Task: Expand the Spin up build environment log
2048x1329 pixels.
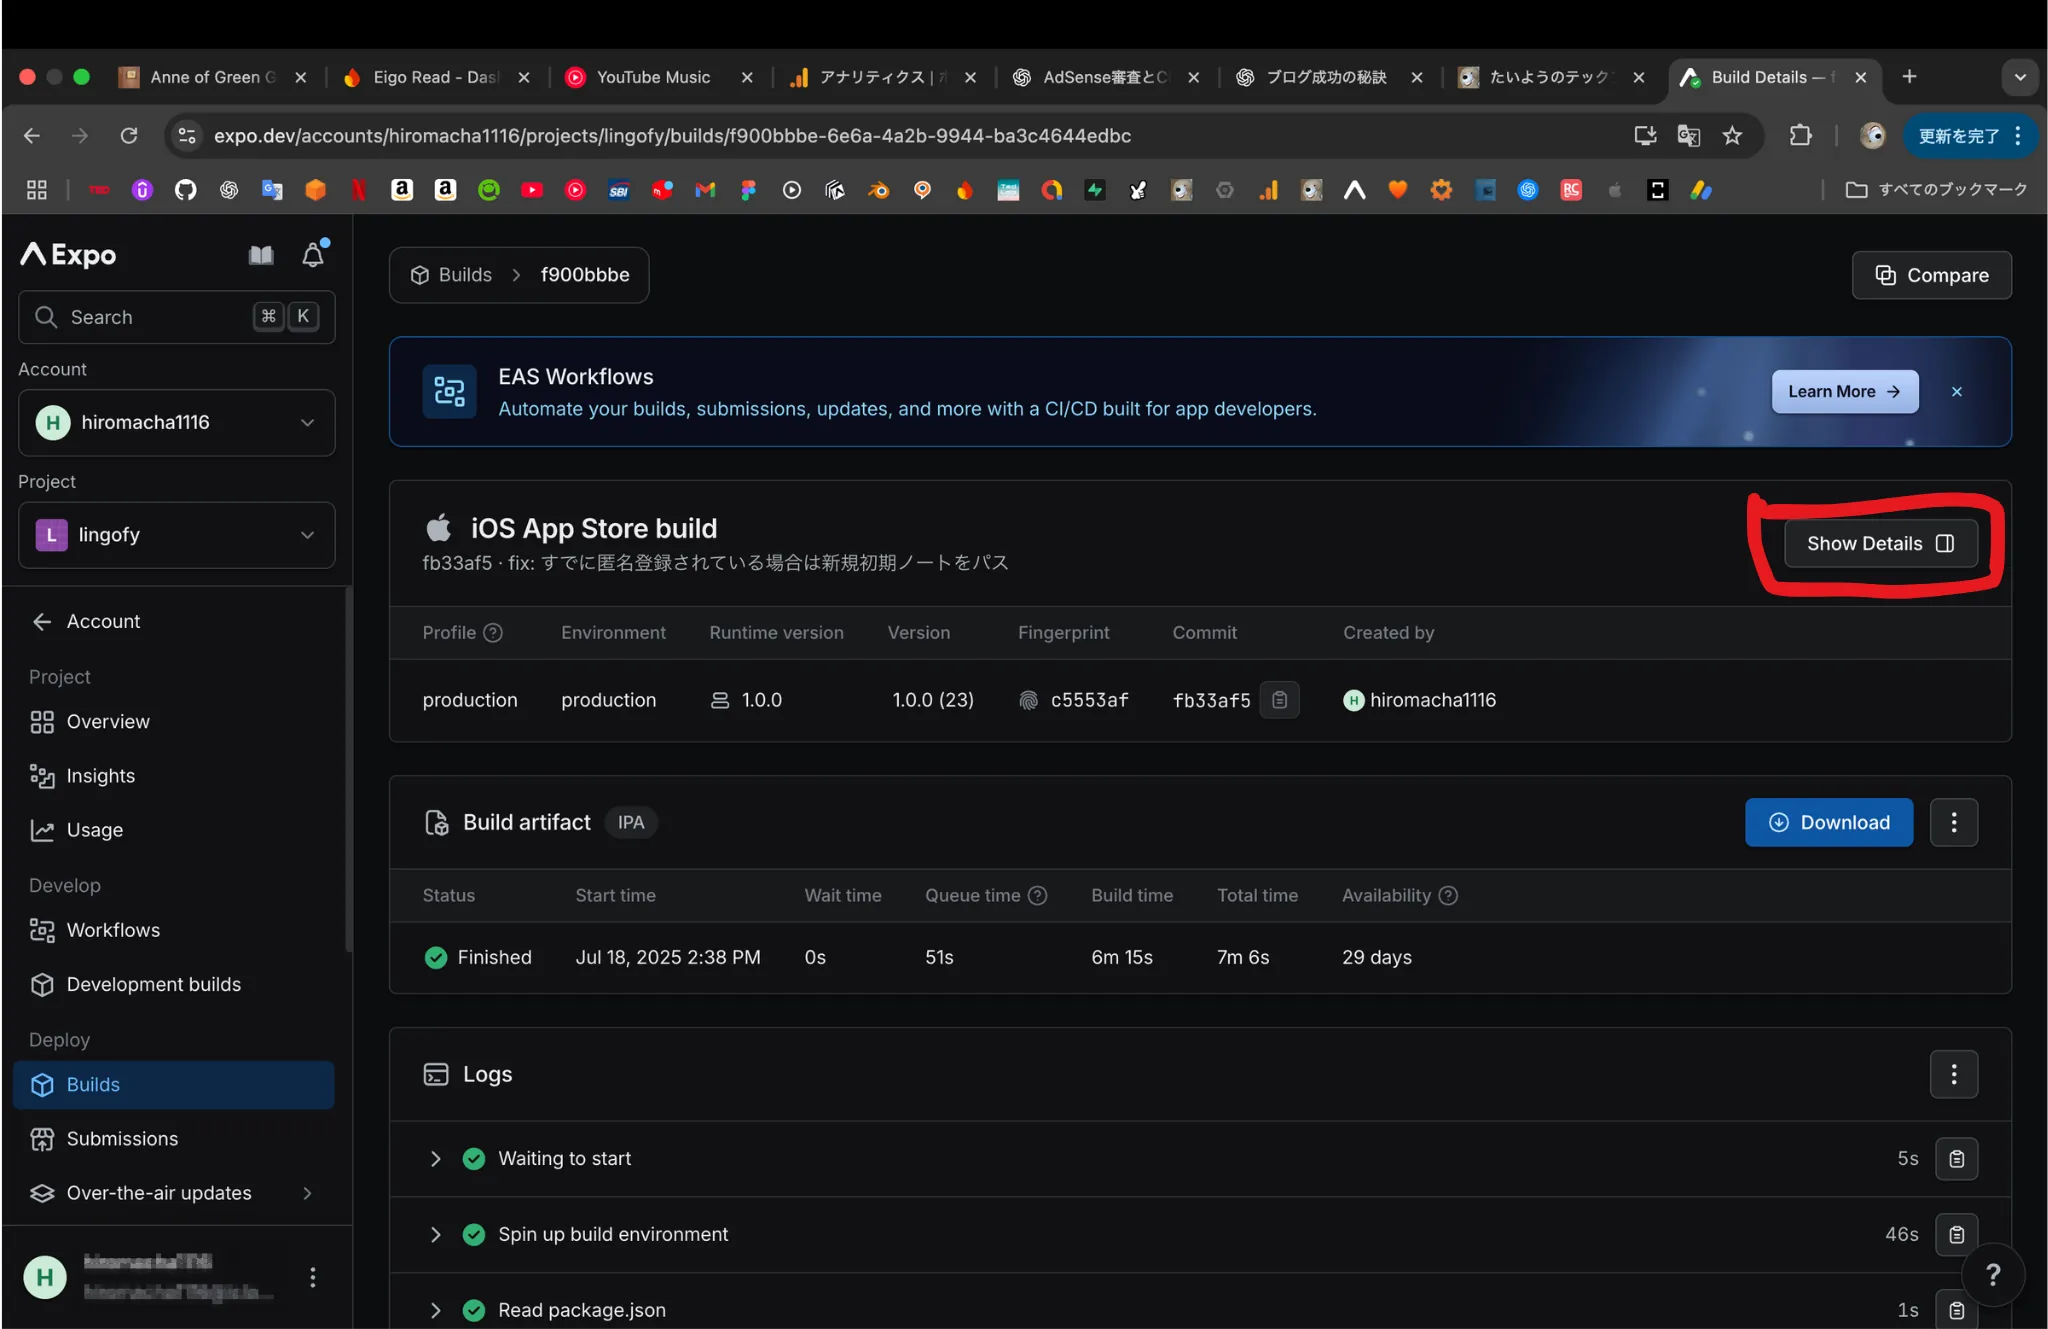Action: [x=435, y=1235]
